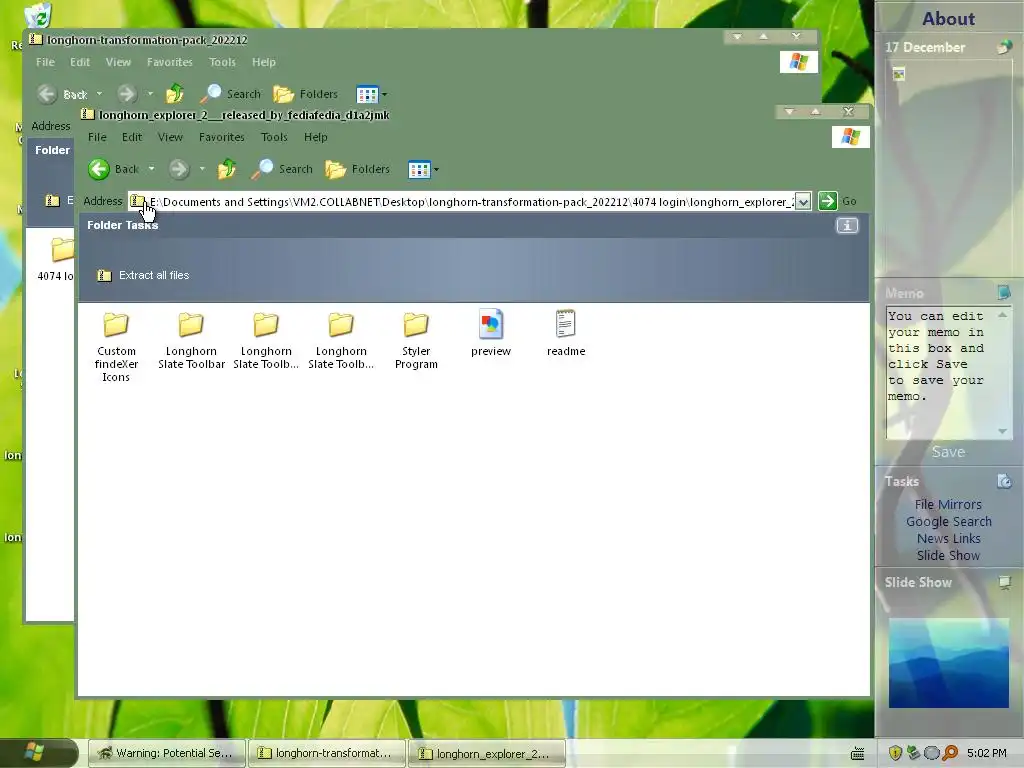The image size is (1024, 768).
Task: Open Edit menu in longhorn_explorer window
Action: pos(132,137)
